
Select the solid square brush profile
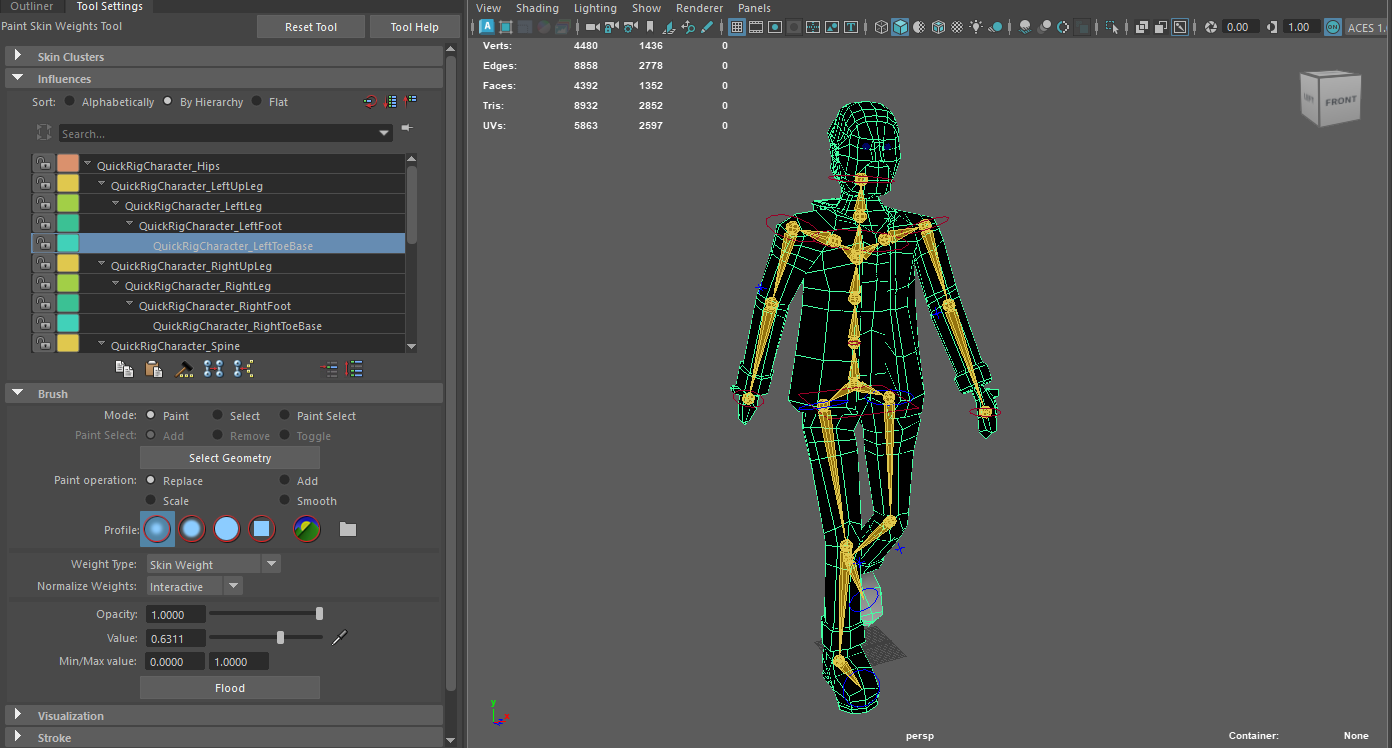point(261,529)
